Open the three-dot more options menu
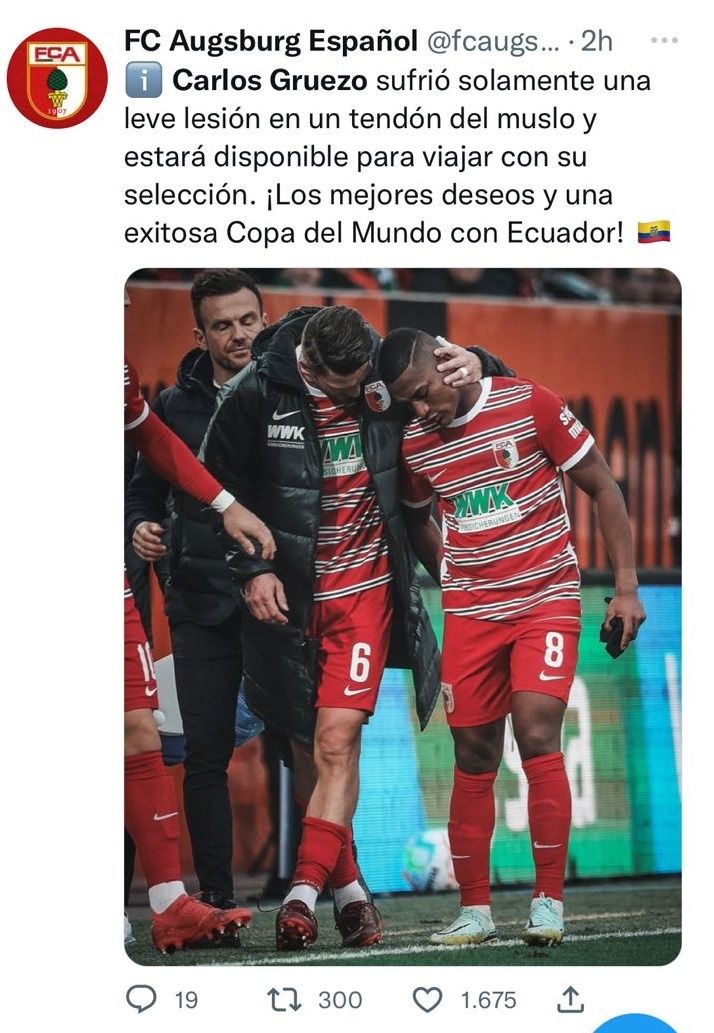The width and height of the screenshot is (714, 1033). coord(663,41)
